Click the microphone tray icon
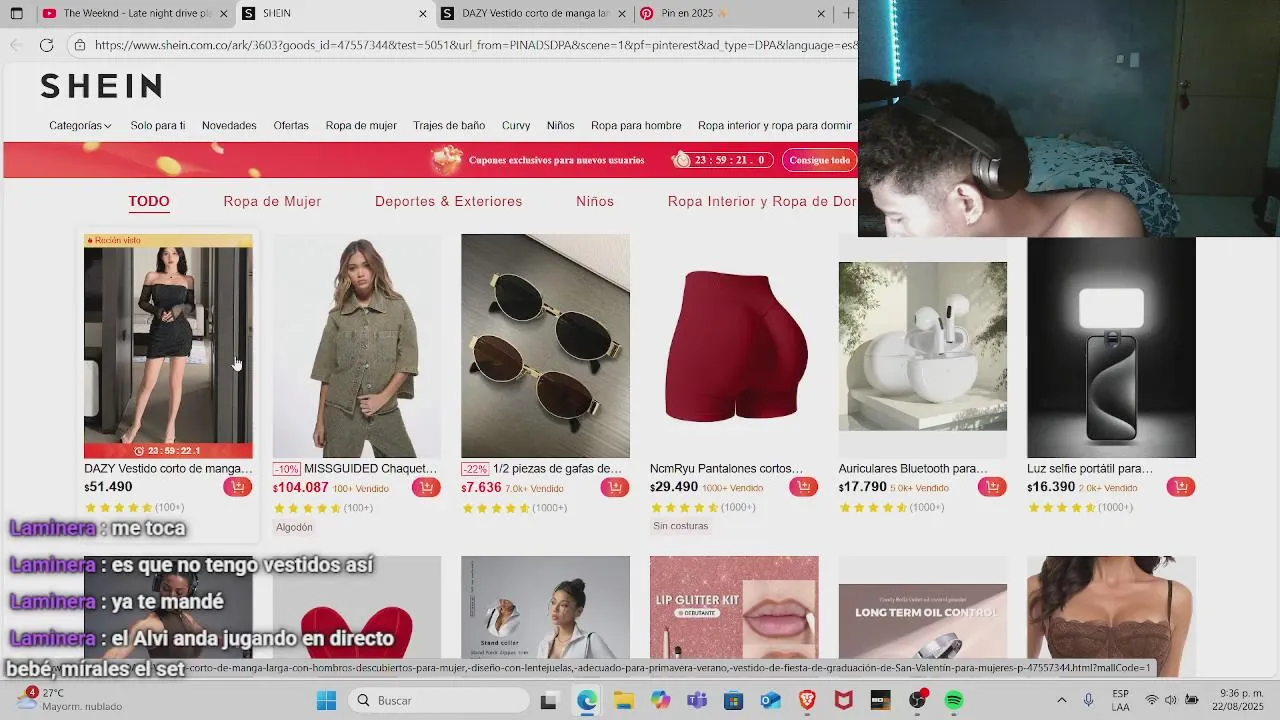 coord(1088,700)
